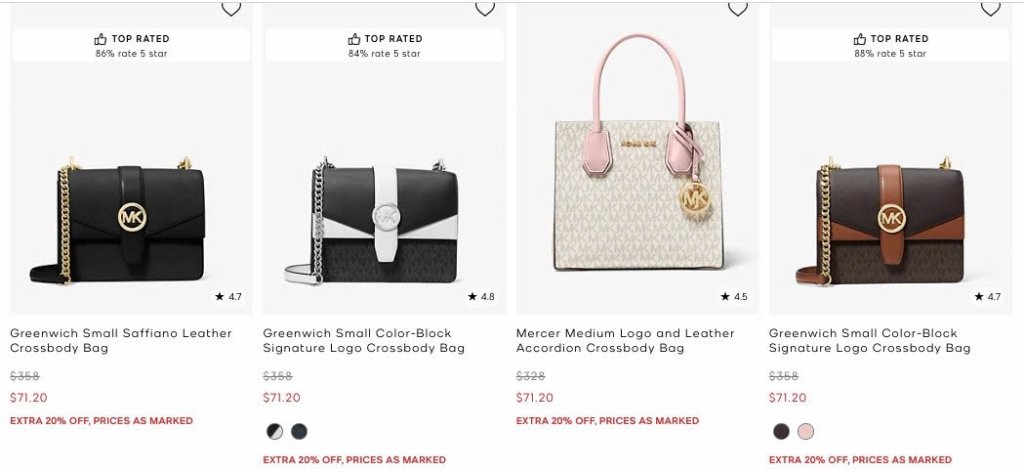The height and width of the screenshot is (472, 1024).
Task: Add Mercer Medium bag to wishlist heart
Action: click(738, 8)
